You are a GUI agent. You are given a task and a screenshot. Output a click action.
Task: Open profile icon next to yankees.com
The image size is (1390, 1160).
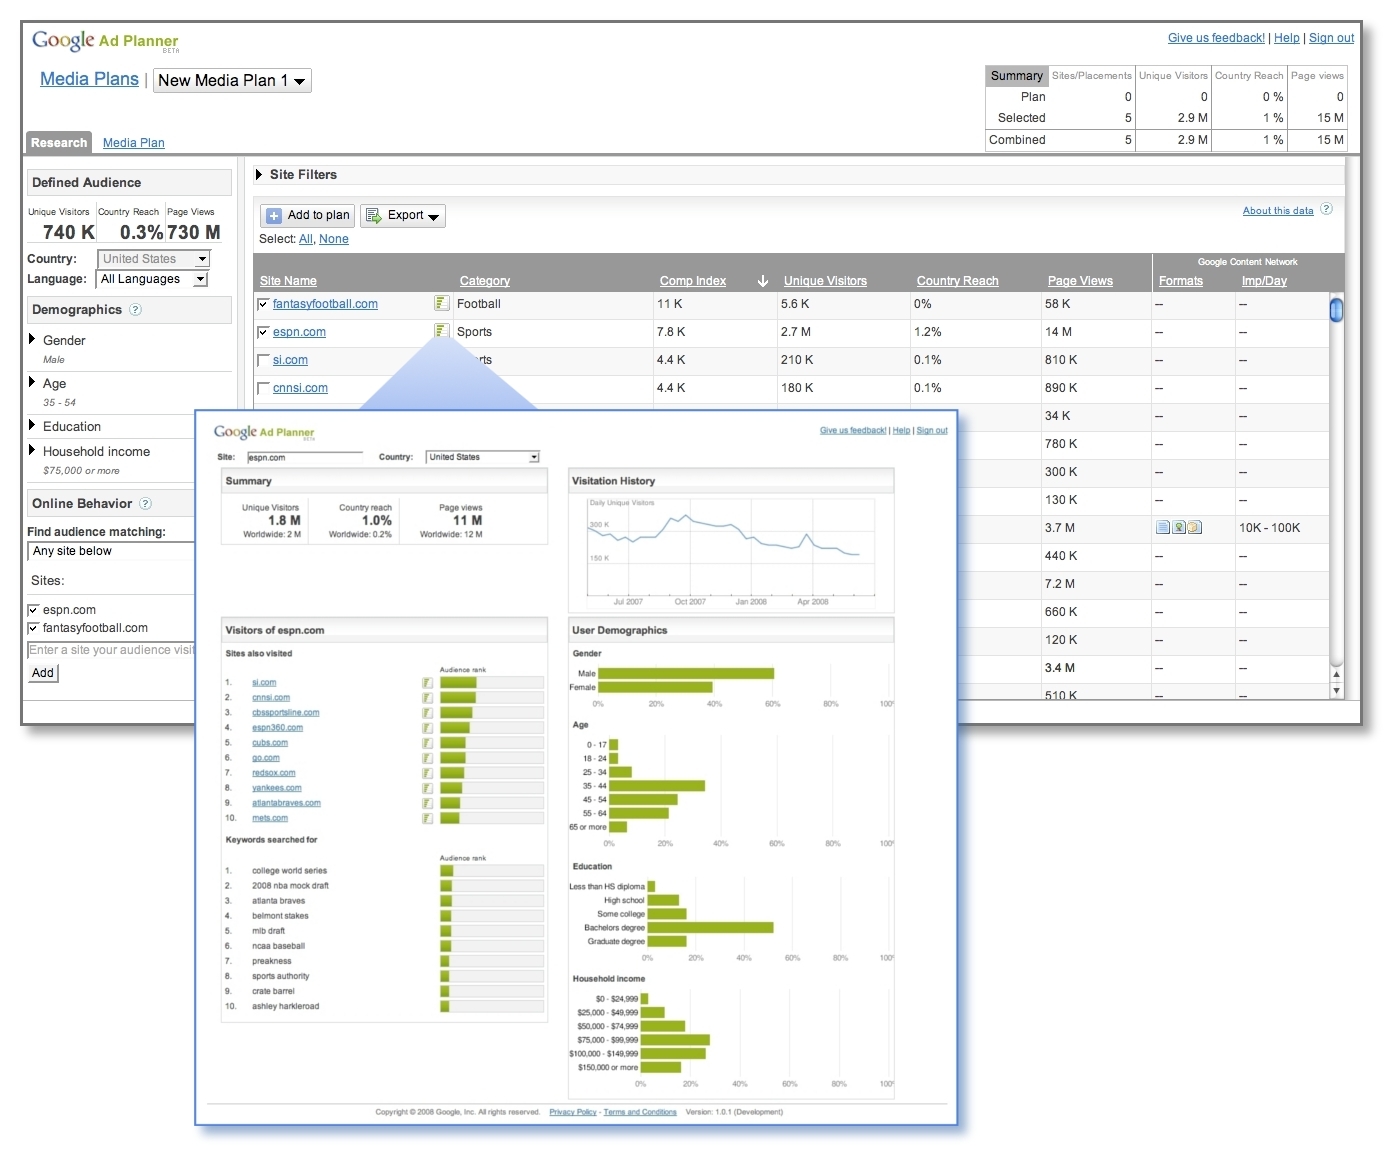pyautogui.click(x=428, y=788)
